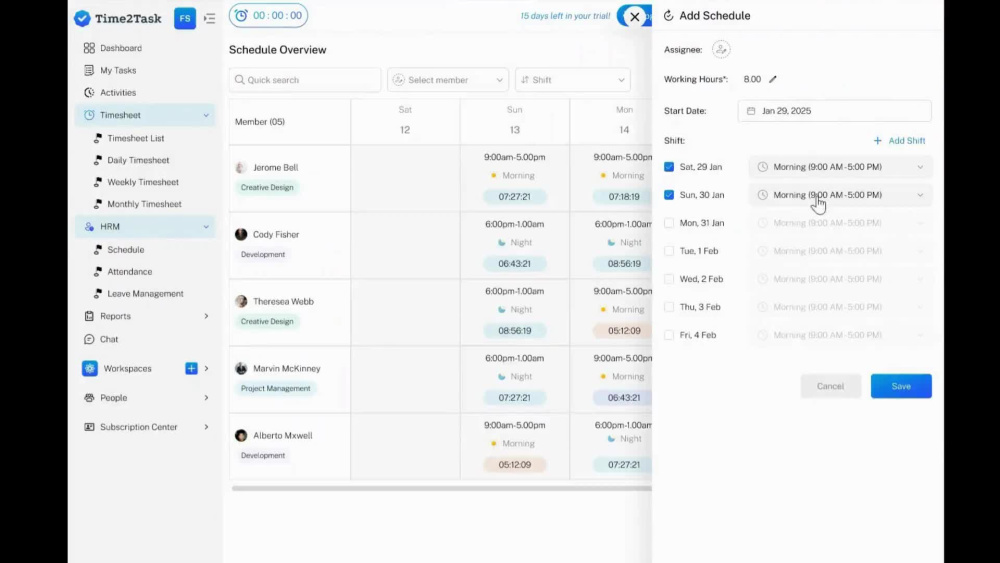Screen dimensions: 1000x563
Task: Check the Mon, 31 Jan checkbox
Action: (x=669, y=223)
